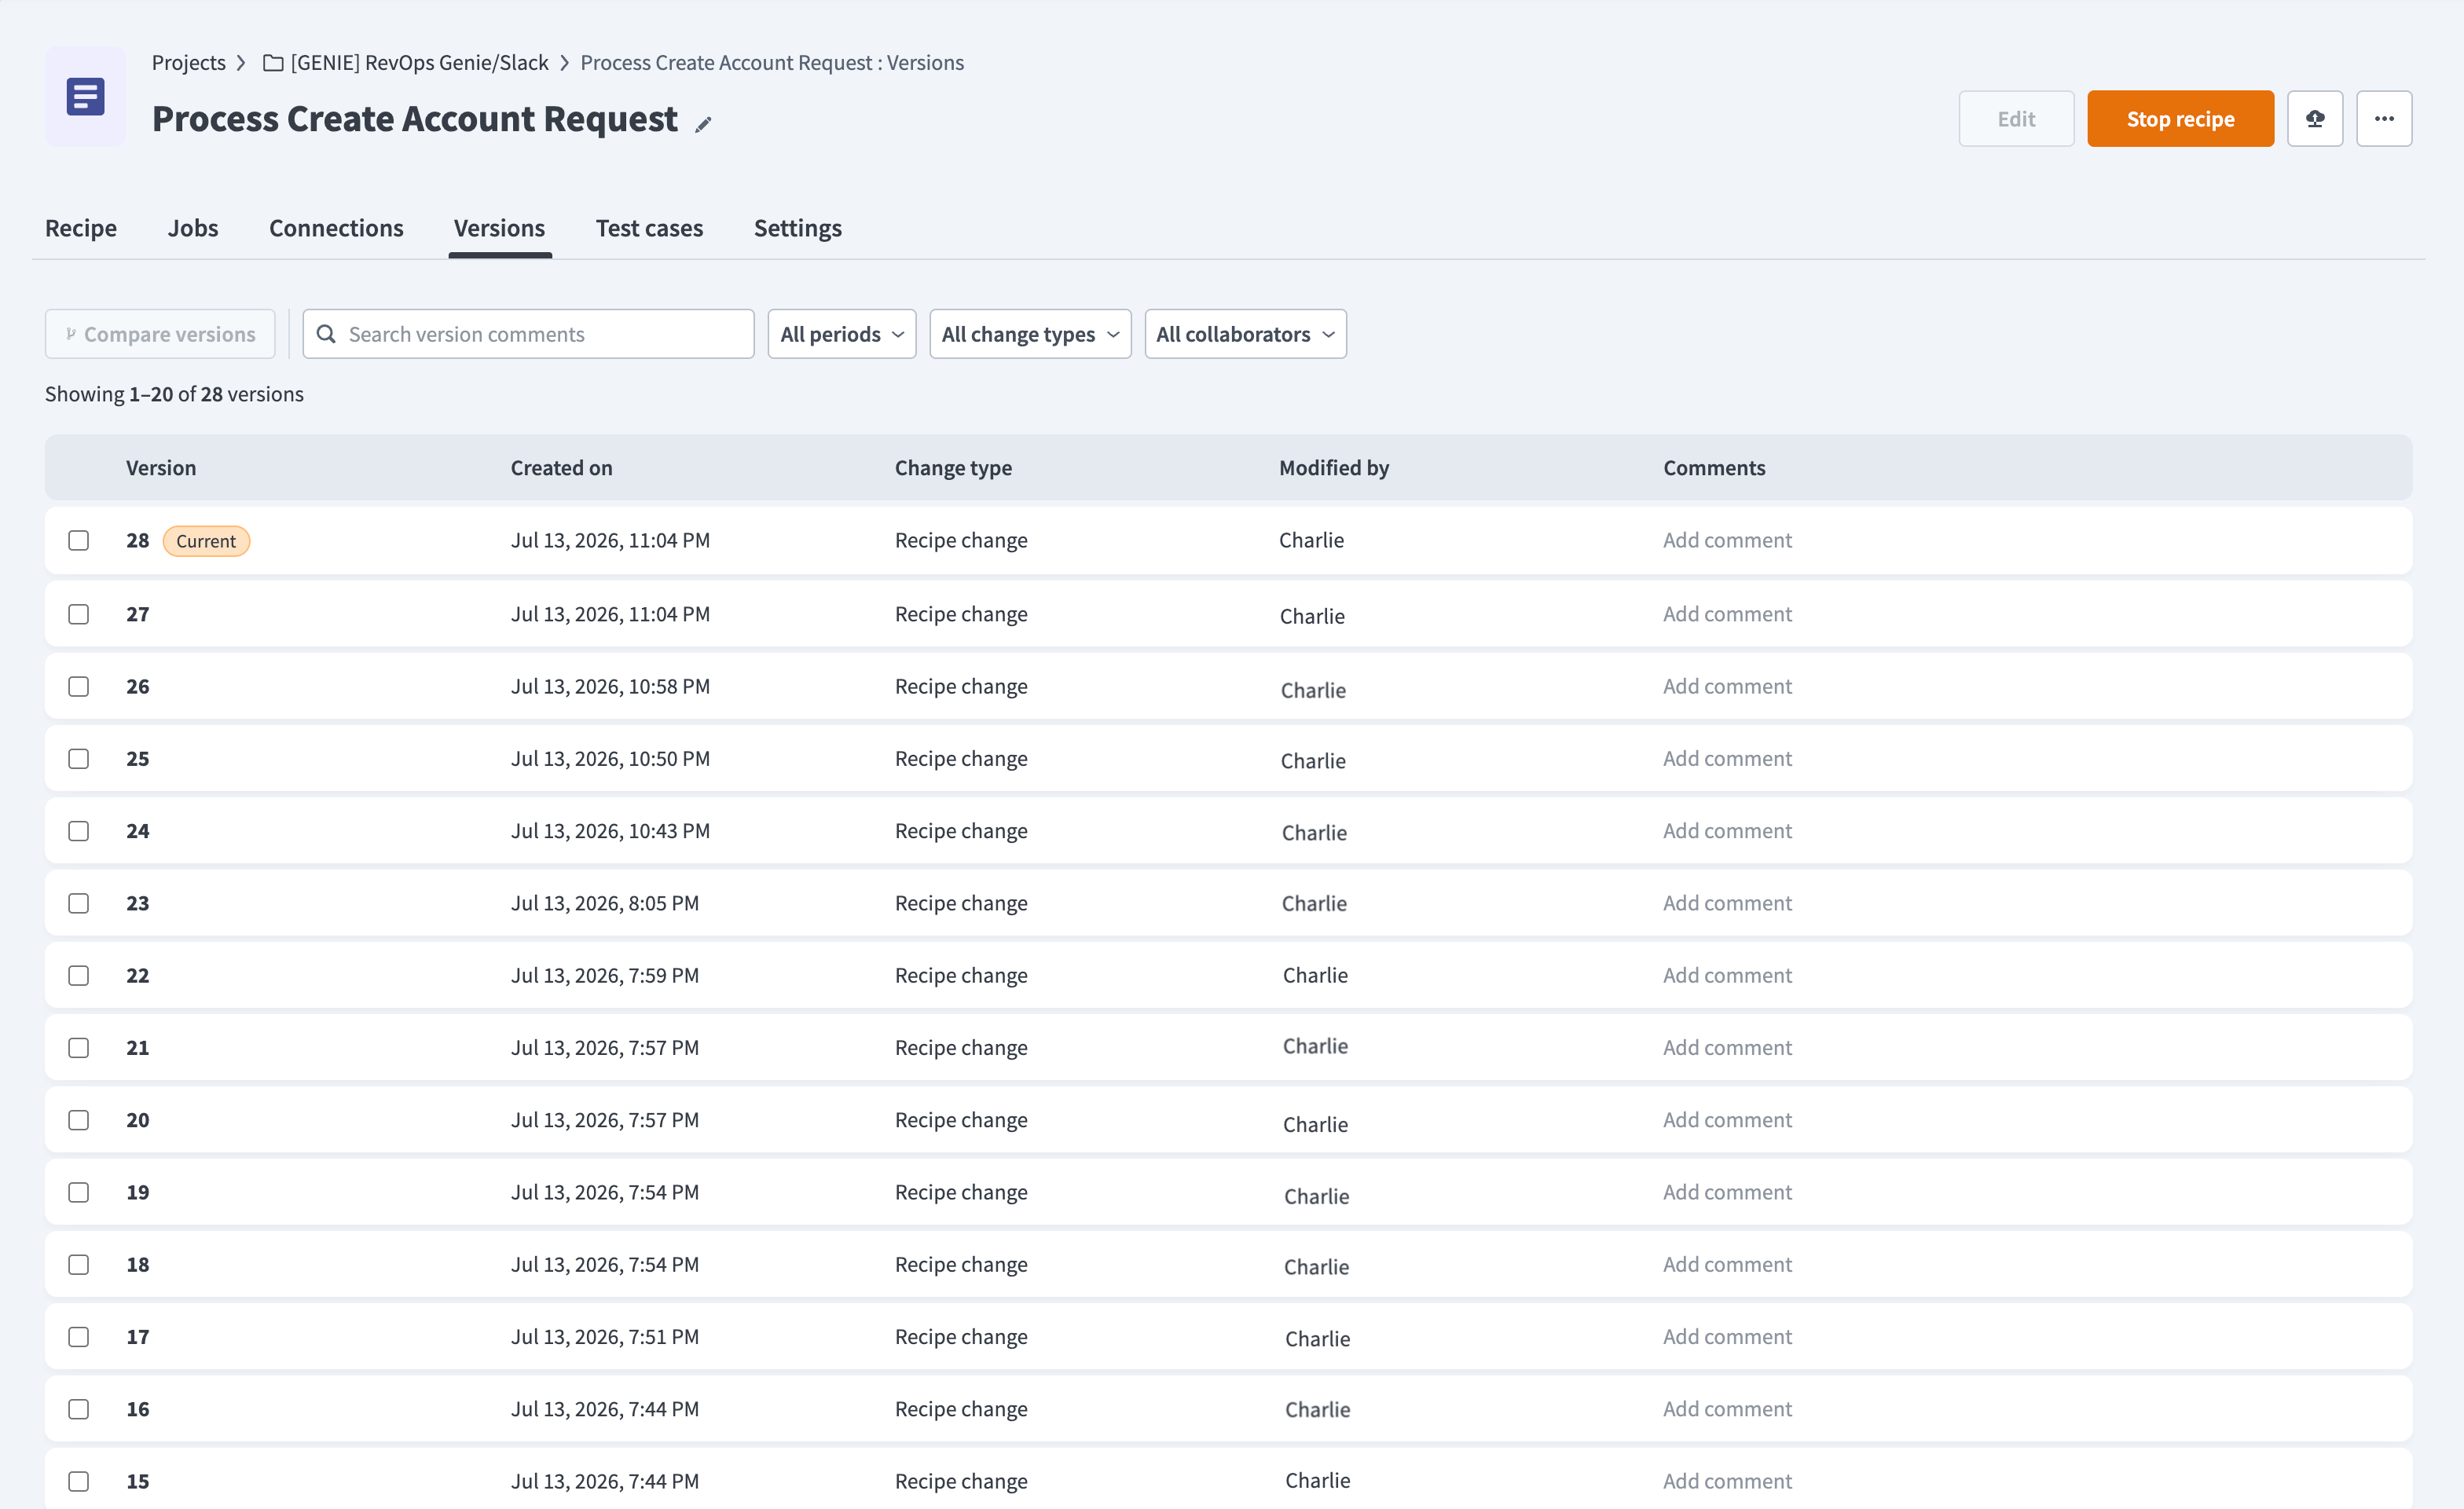Click the magnifier icon in search box
2464x1509 pixels.
pos(326,334)
